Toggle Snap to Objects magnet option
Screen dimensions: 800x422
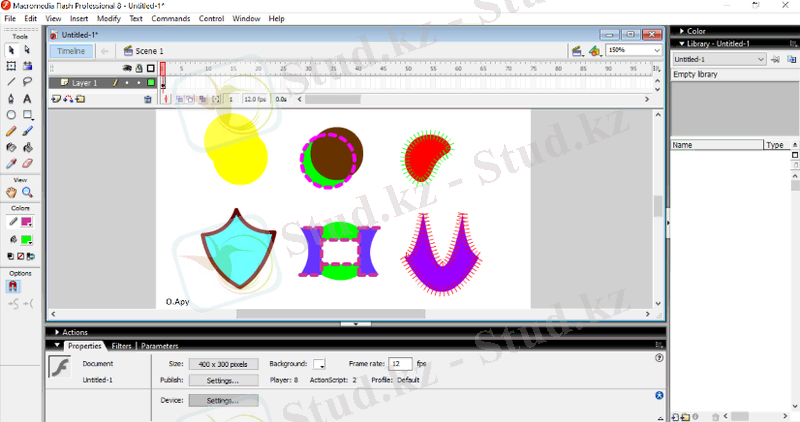click(13, 286)
